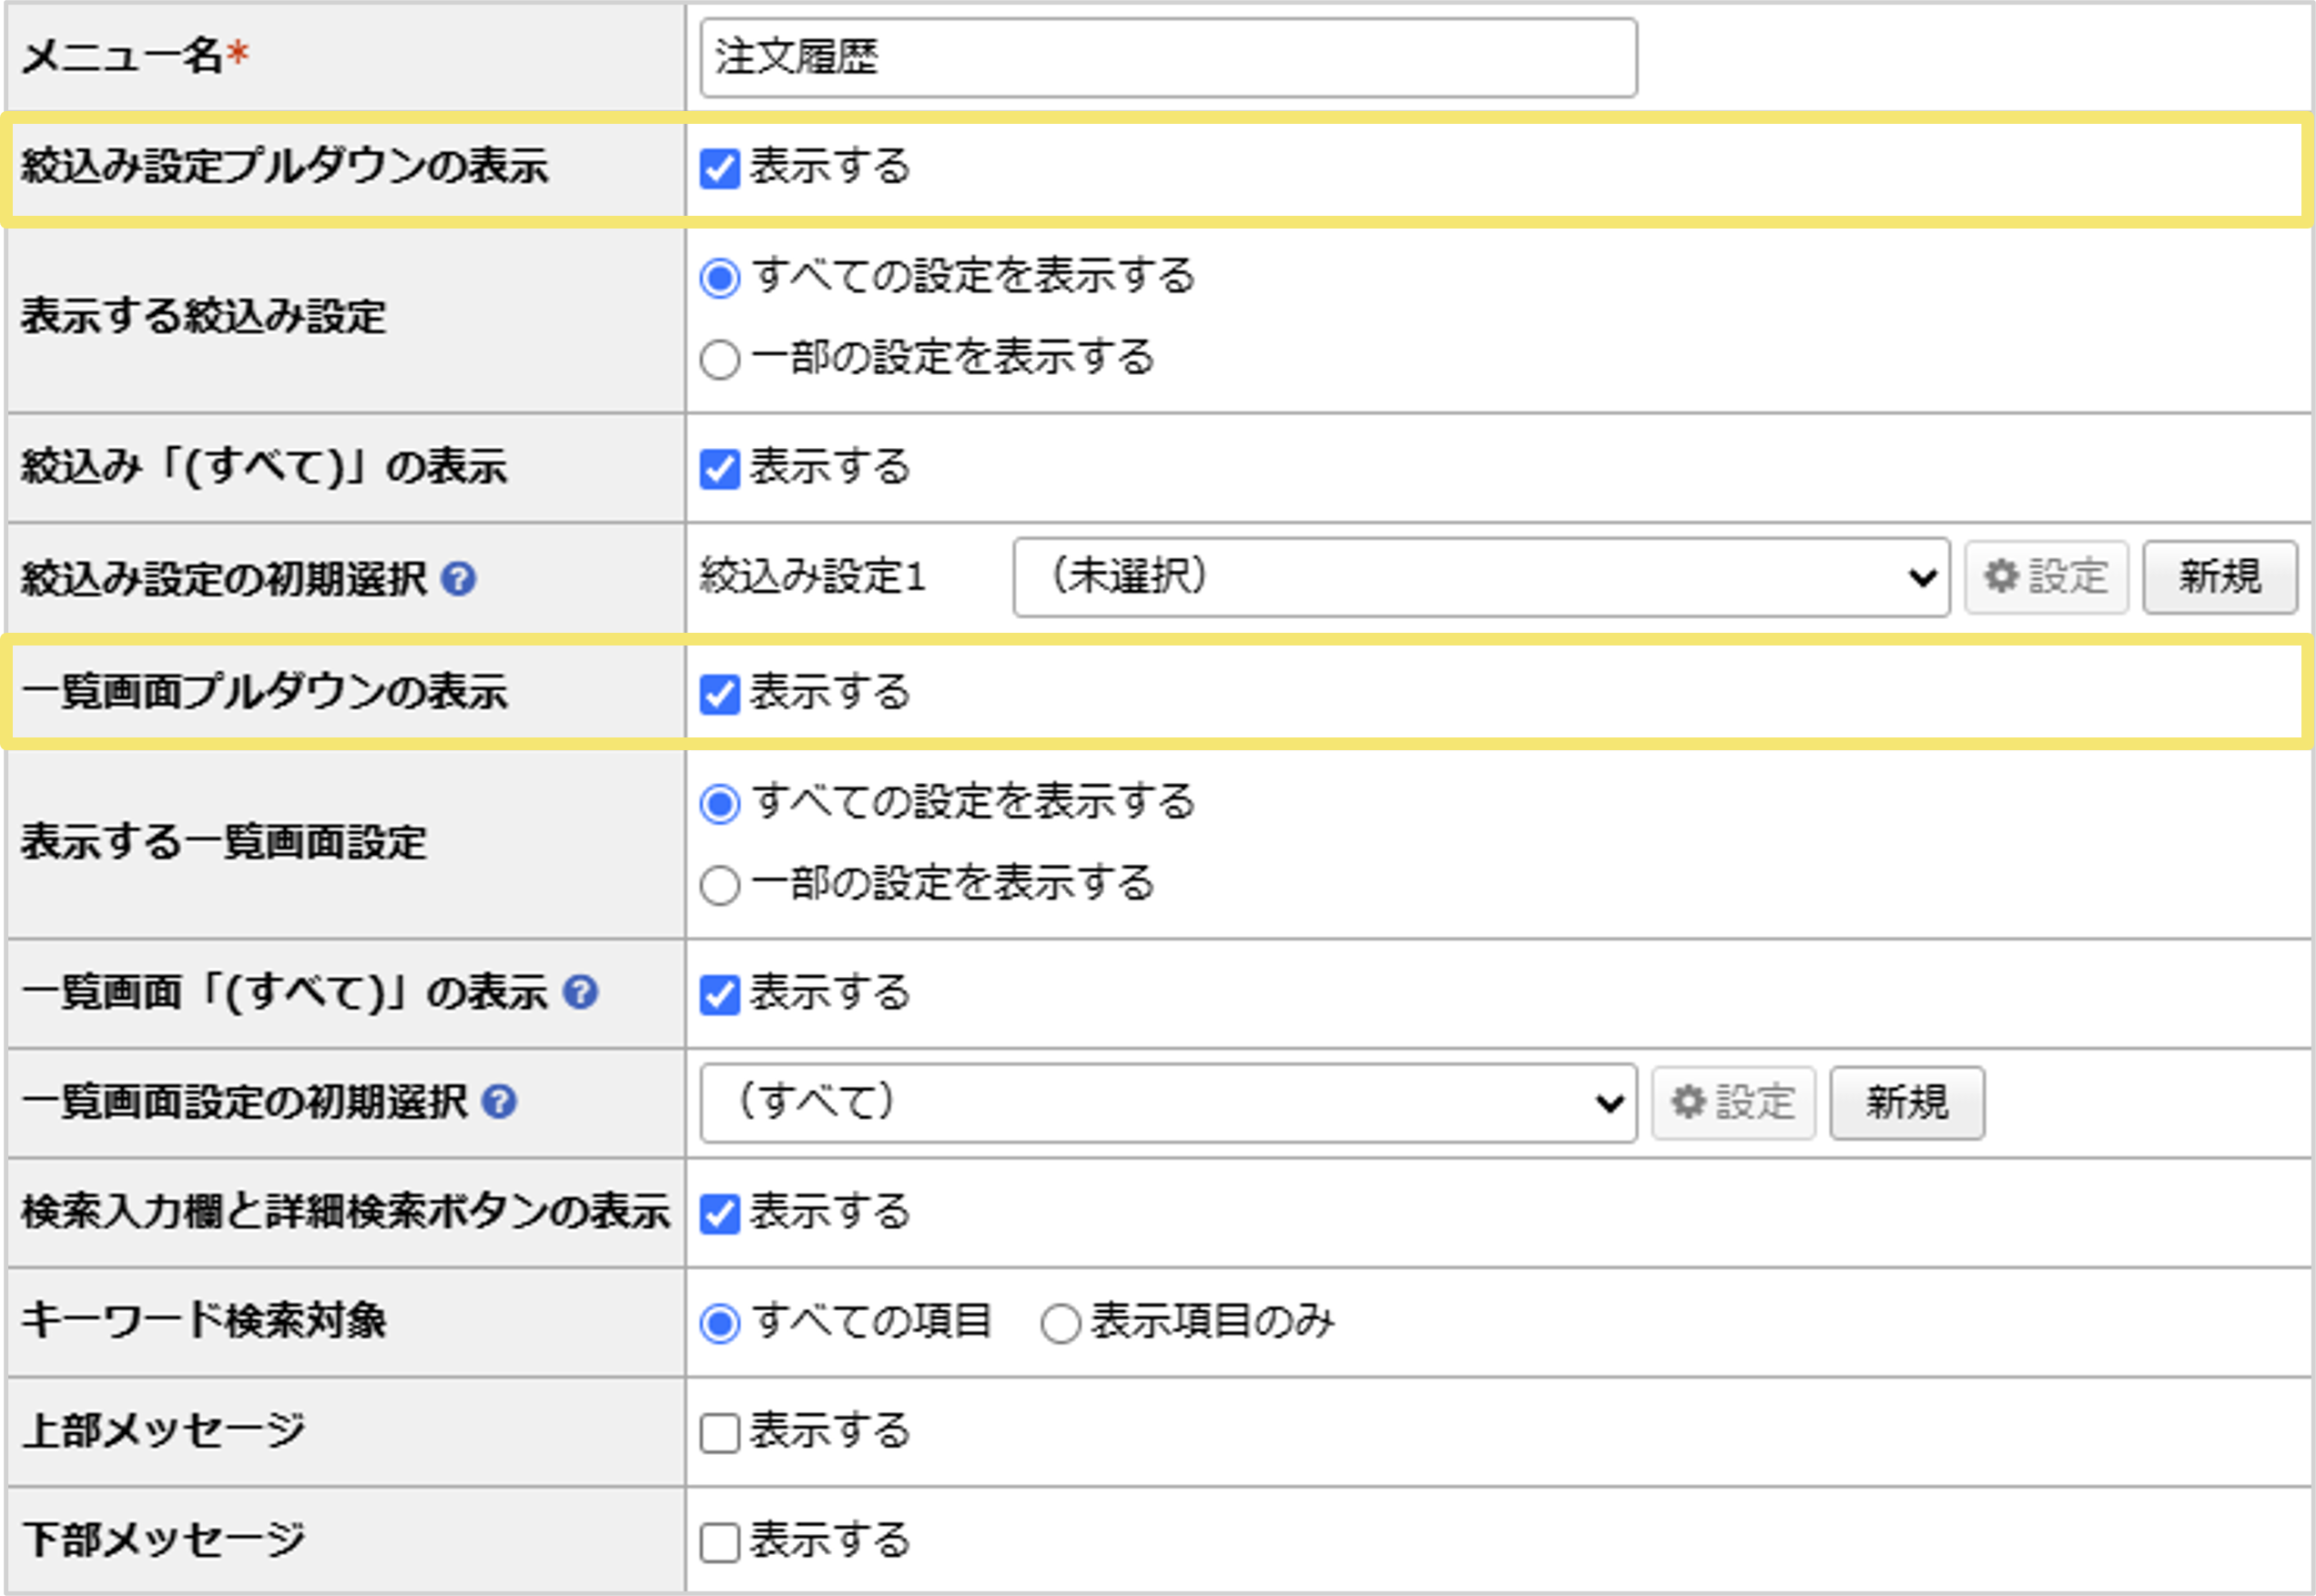
Task: Uncheck 表示する for 絞込み設定プルダウンの表示
Action: point(719,167)
